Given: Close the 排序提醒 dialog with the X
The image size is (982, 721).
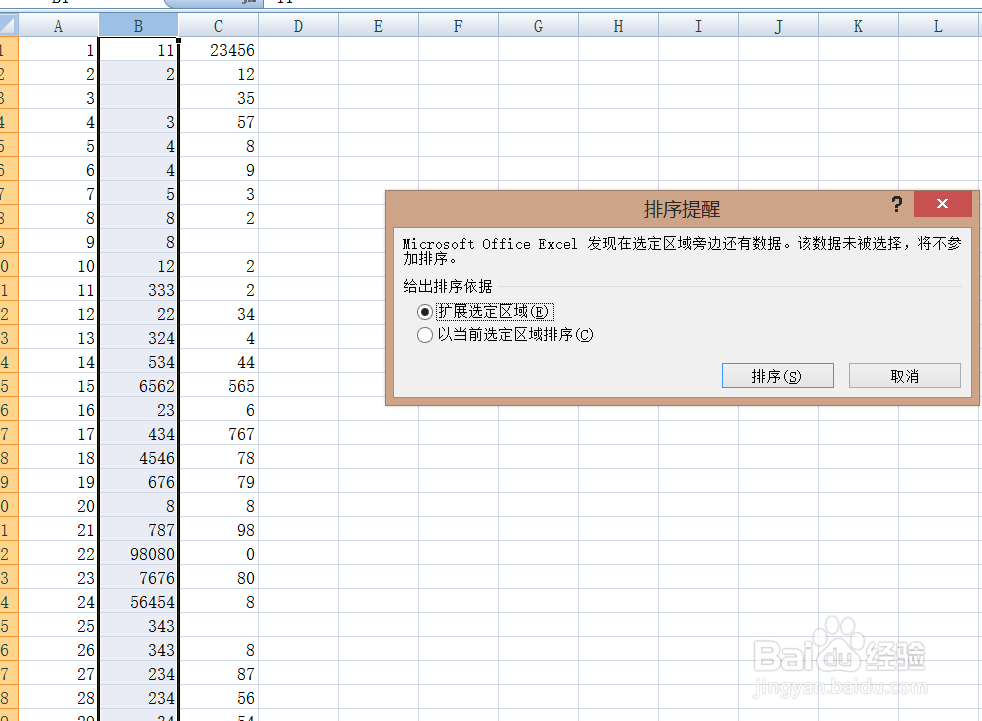Looking at the screenshot, I should [x=942, y=204].
